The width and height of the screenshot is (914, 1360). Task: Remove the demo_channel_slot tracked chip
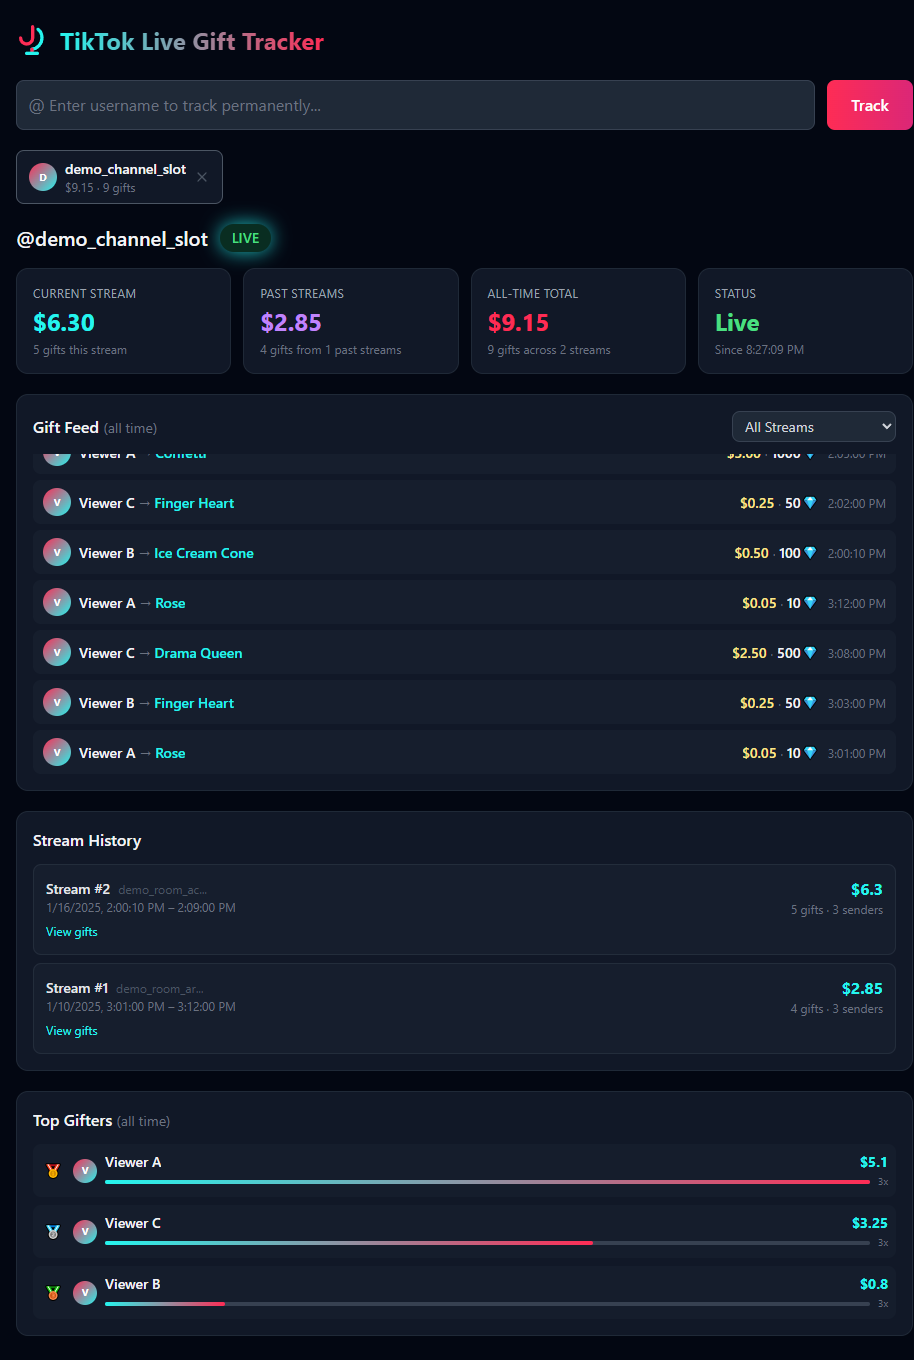202,177
